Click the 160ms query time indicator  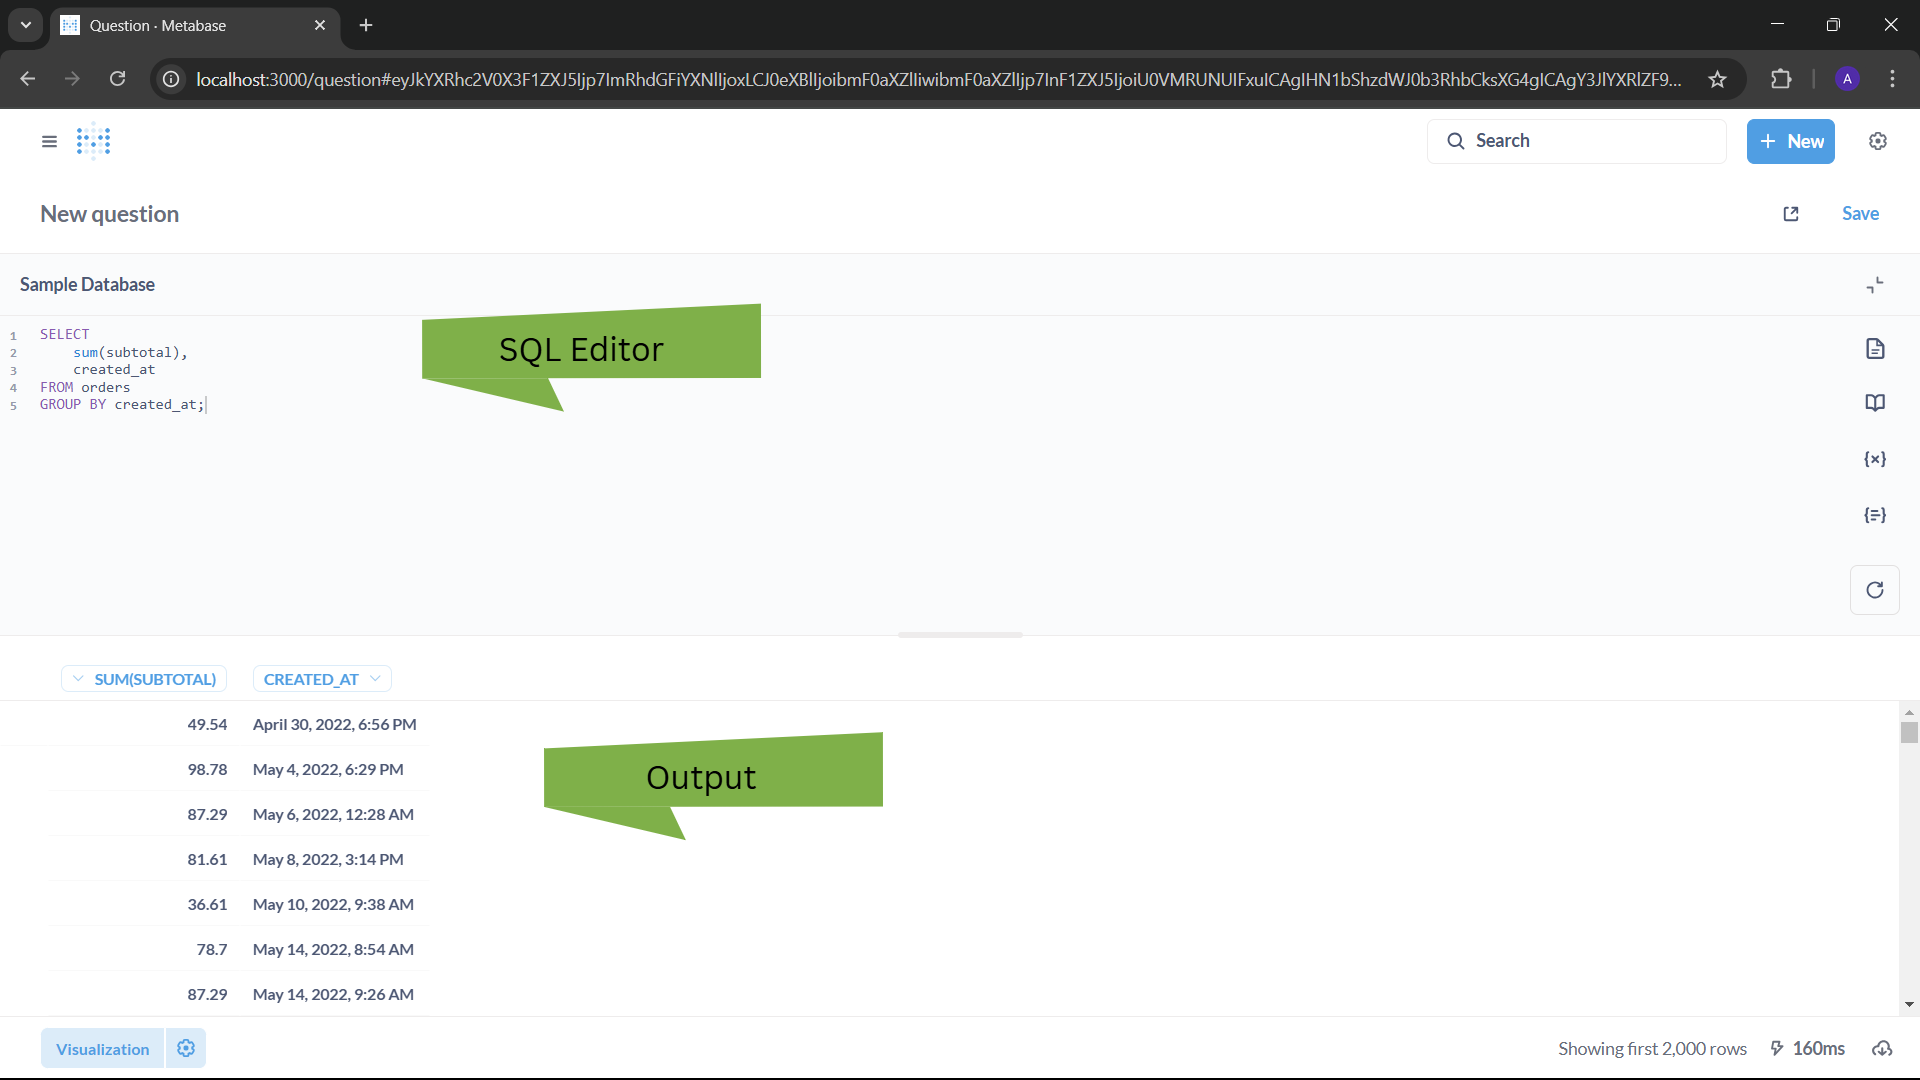click(1807, 1049)
